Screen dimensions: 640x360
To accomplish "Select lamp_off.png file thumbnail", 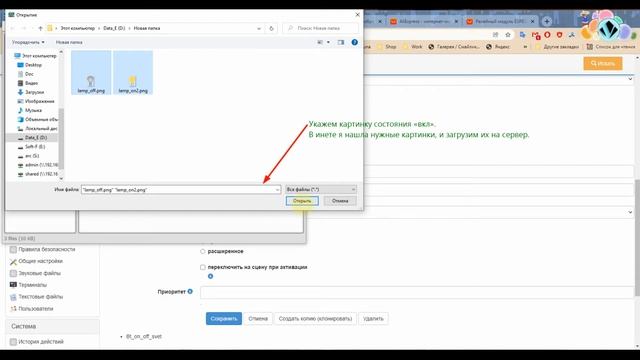I will [x=91, y=73].
